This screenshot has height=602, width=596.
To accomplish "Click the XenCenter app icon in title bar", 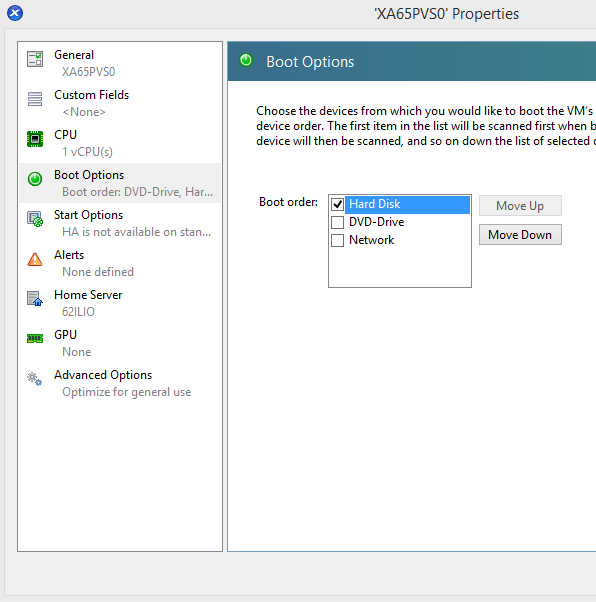I will click(x=15, y=13).
